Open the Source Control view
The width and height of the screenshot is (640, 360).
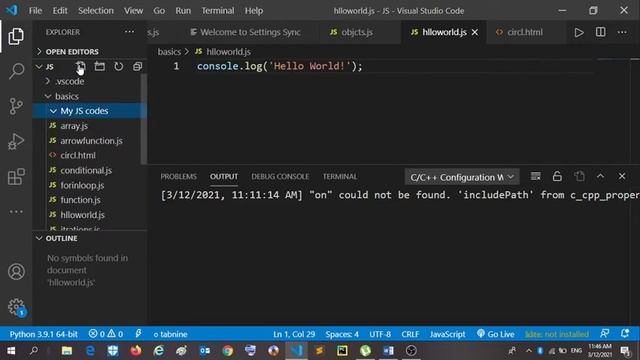click(x=16, y=106)
